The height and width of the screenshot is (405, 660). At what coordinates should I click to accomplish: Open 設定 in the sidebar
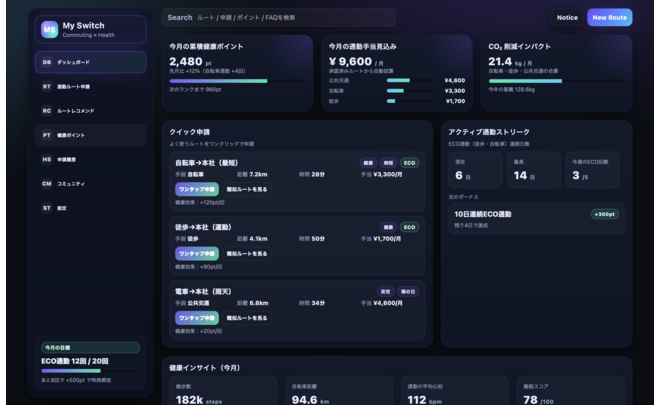(90, 208)
